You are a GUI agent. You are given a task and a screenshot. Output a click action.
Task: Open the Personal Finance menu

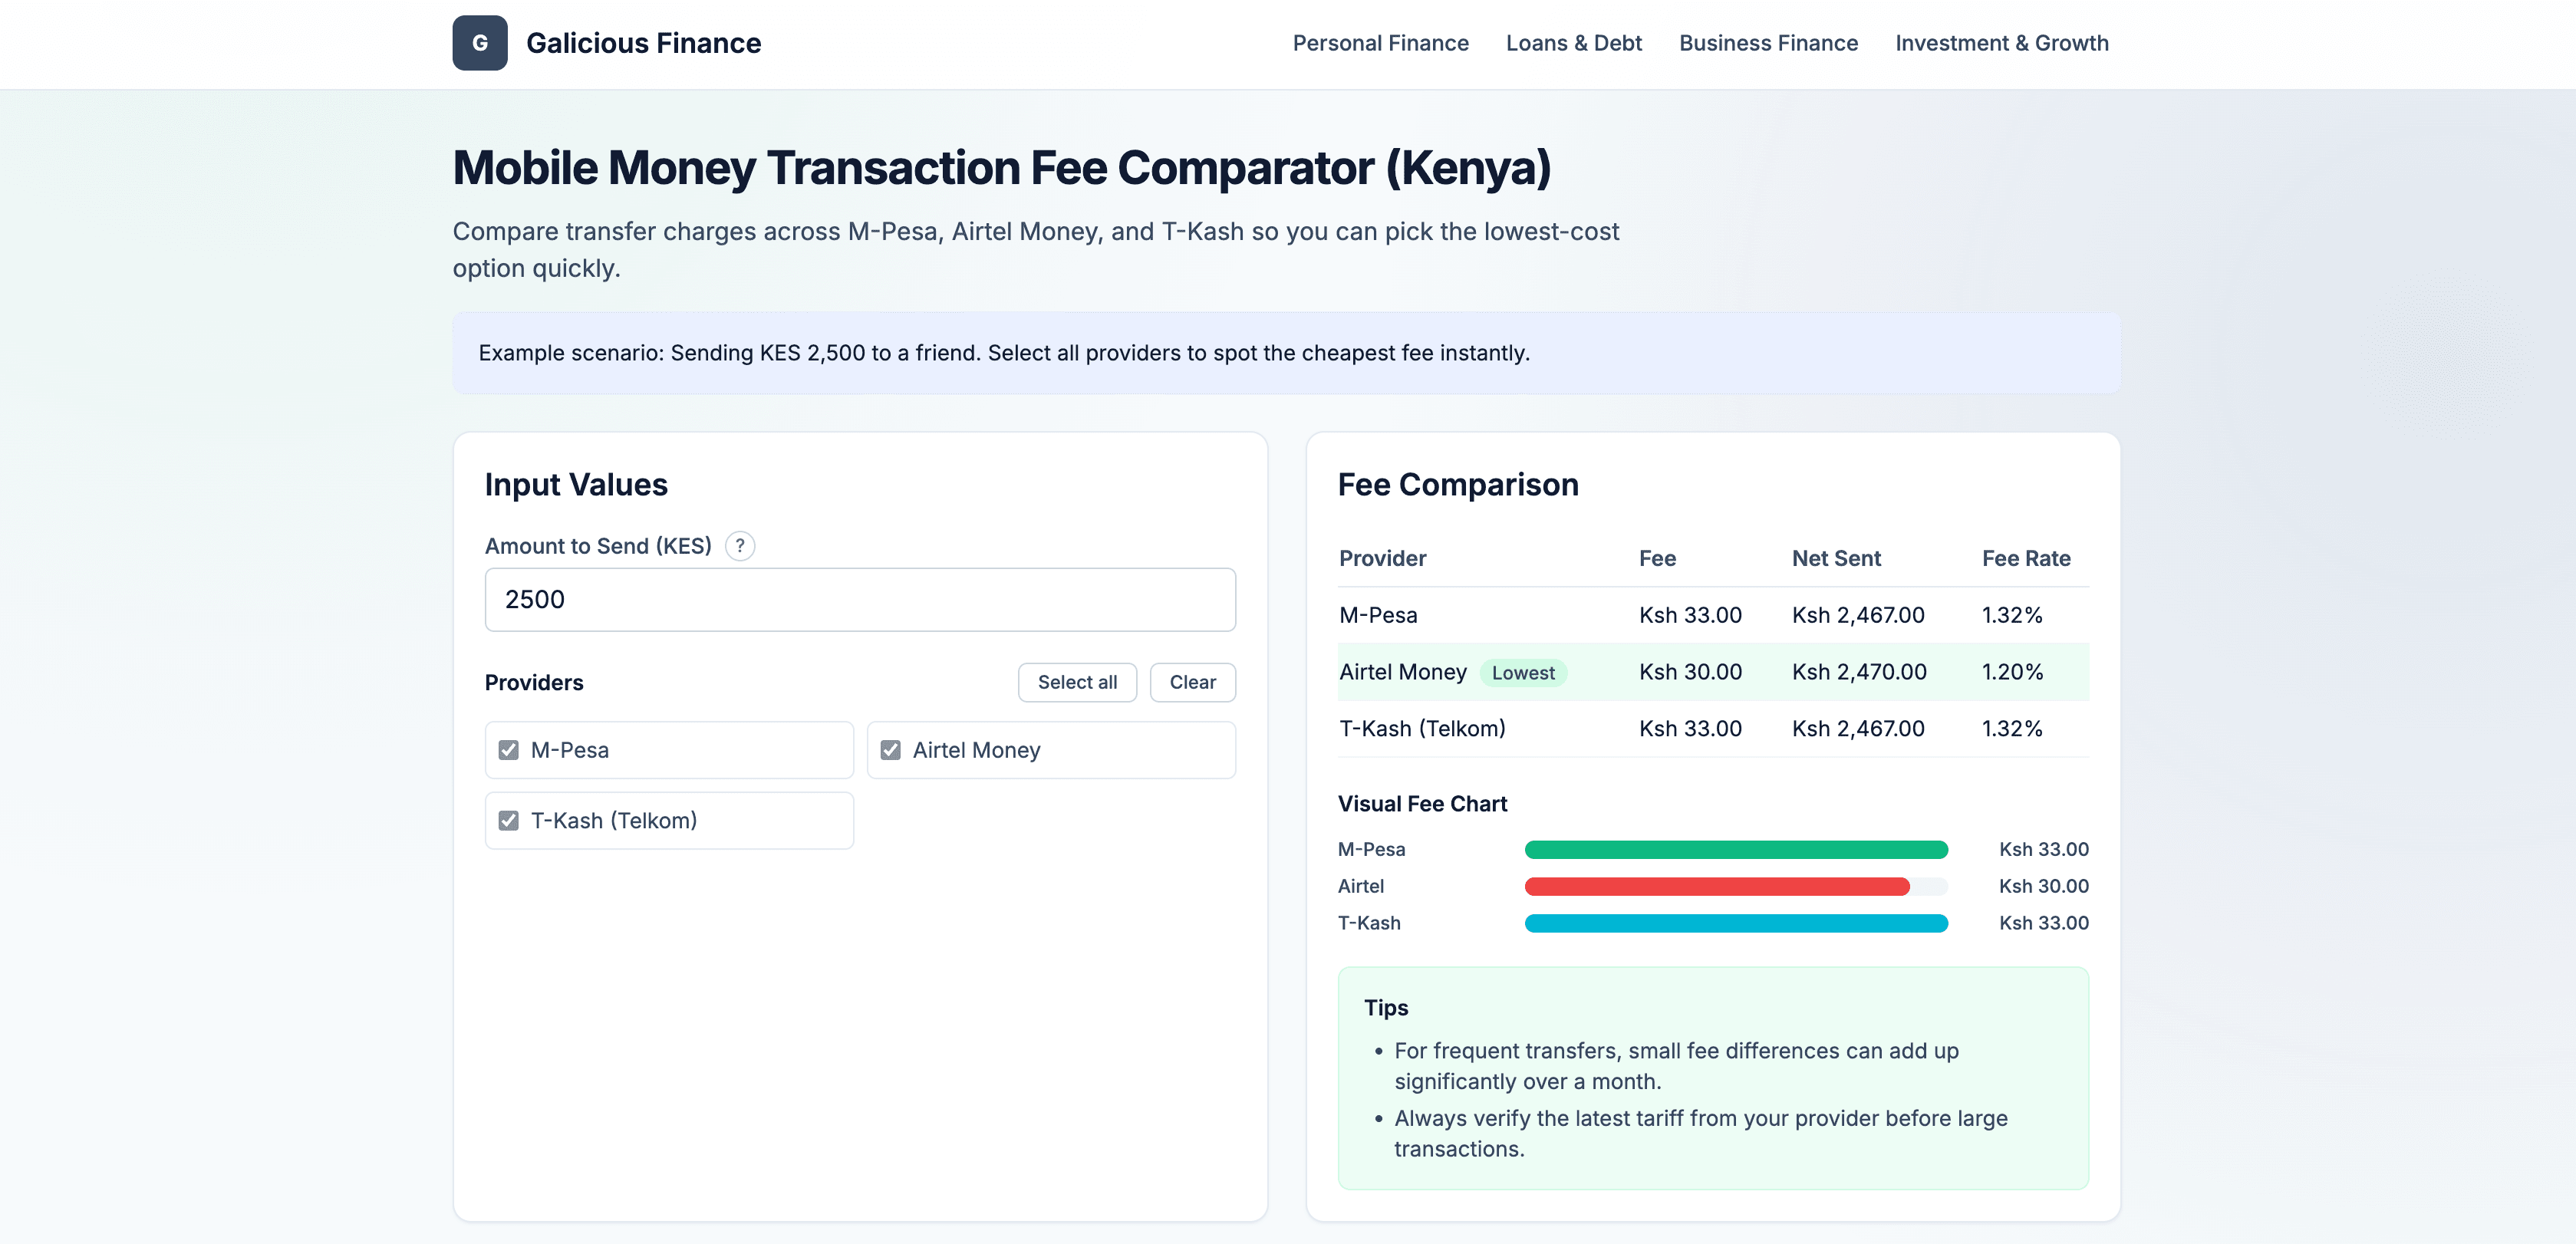[1380, 43]
